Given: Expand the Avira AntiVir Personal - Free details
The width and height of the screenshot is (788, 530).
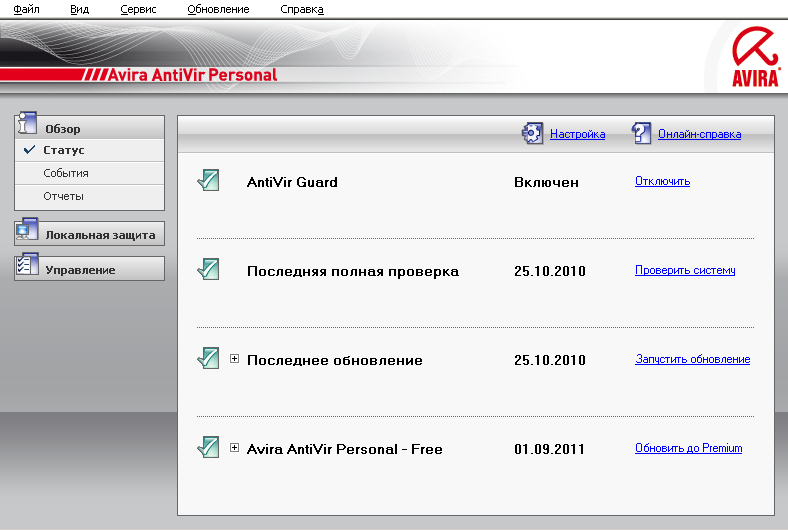Looking at the screenshot, I should tap(234, 448).
